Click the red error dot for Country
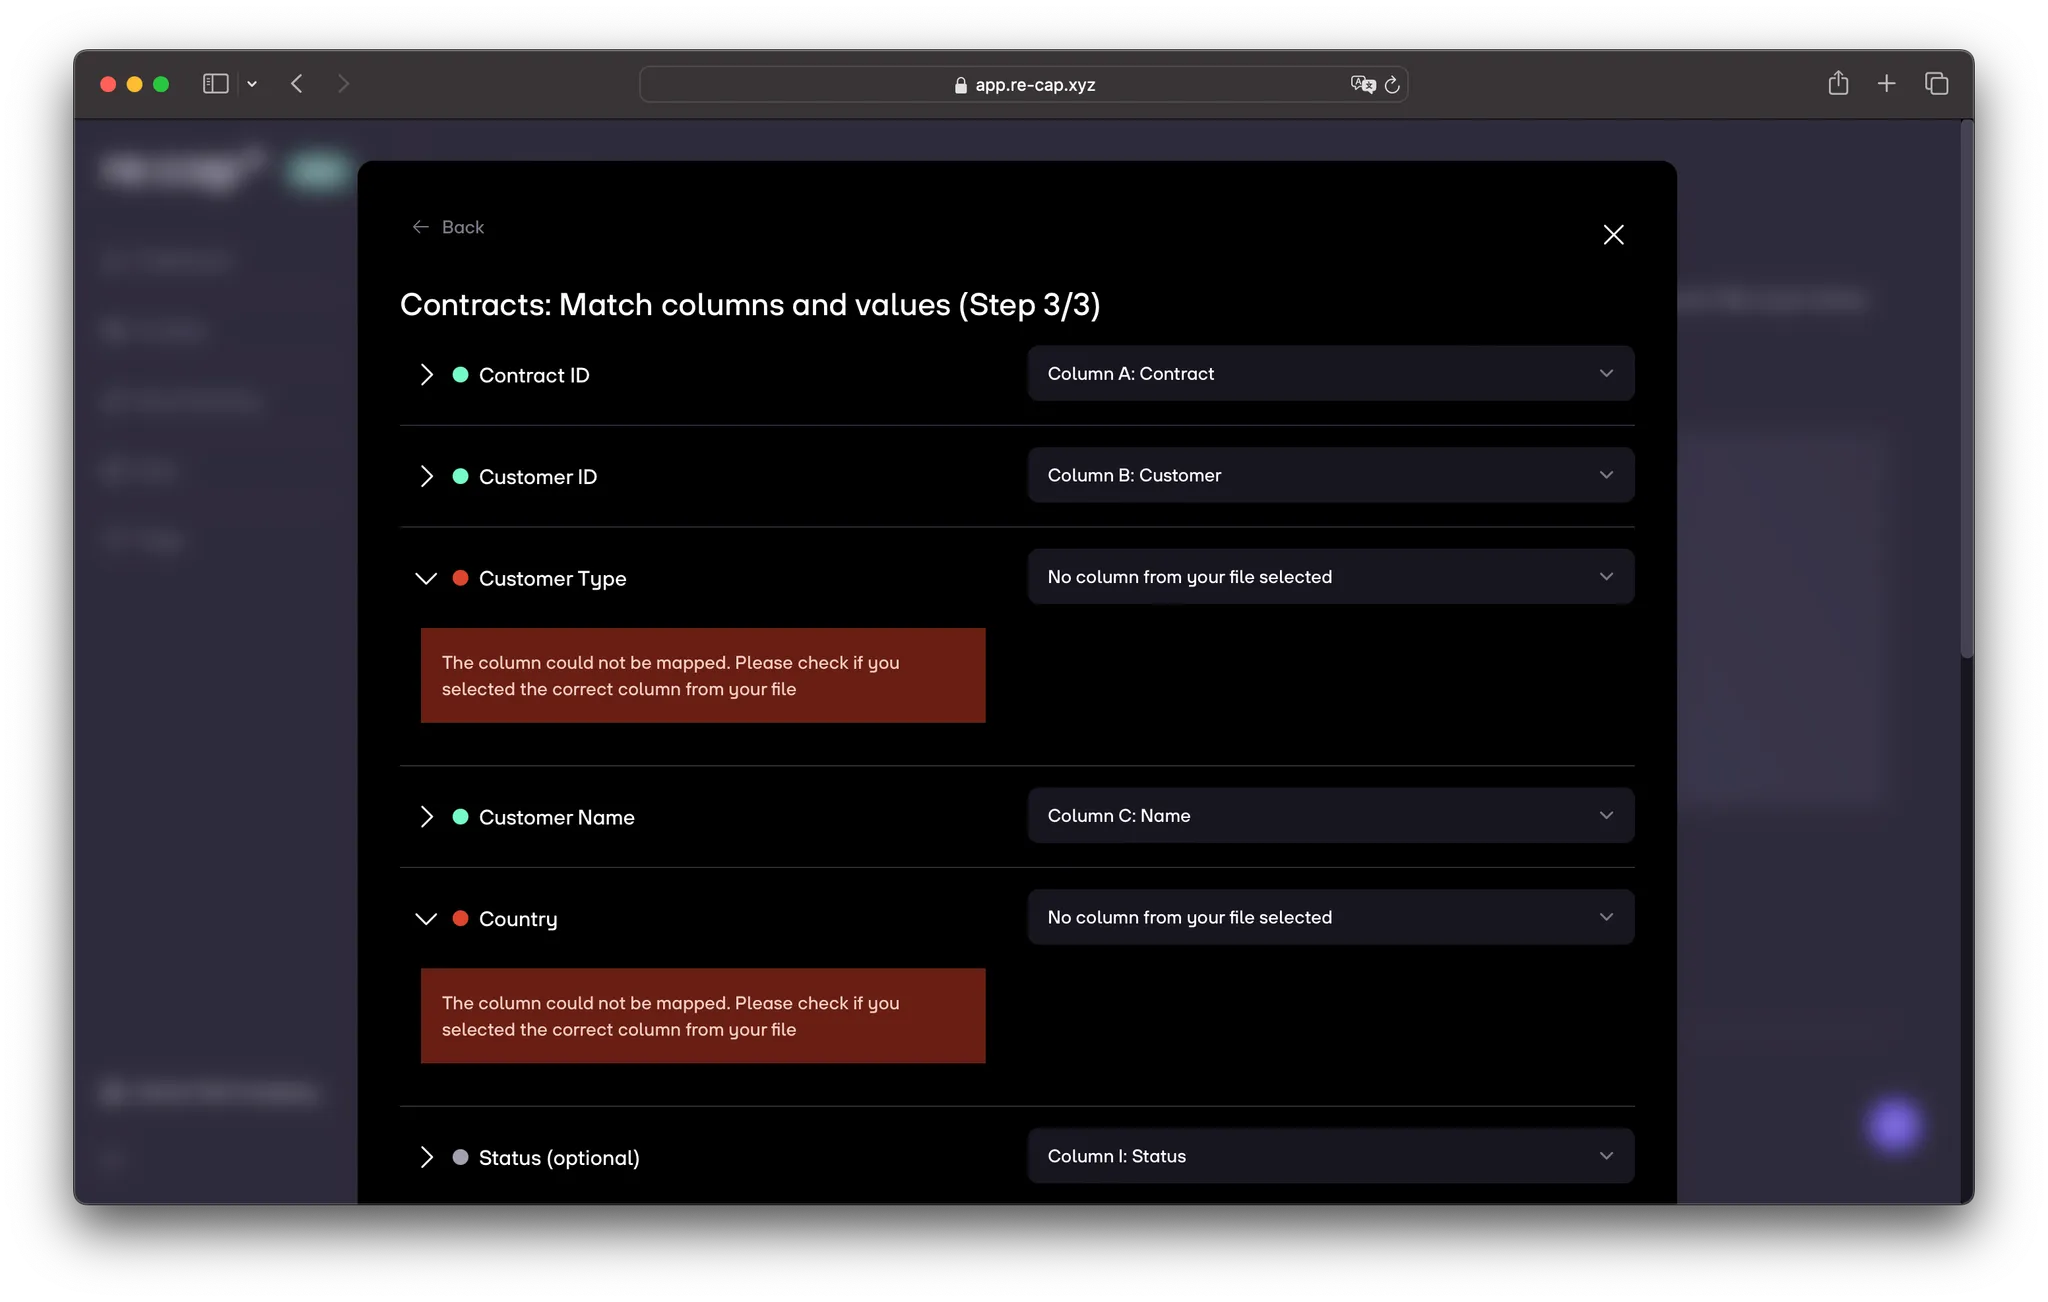Image resolution: width=2048 pixels, height=1302 pixels. [x=460, y=918]
